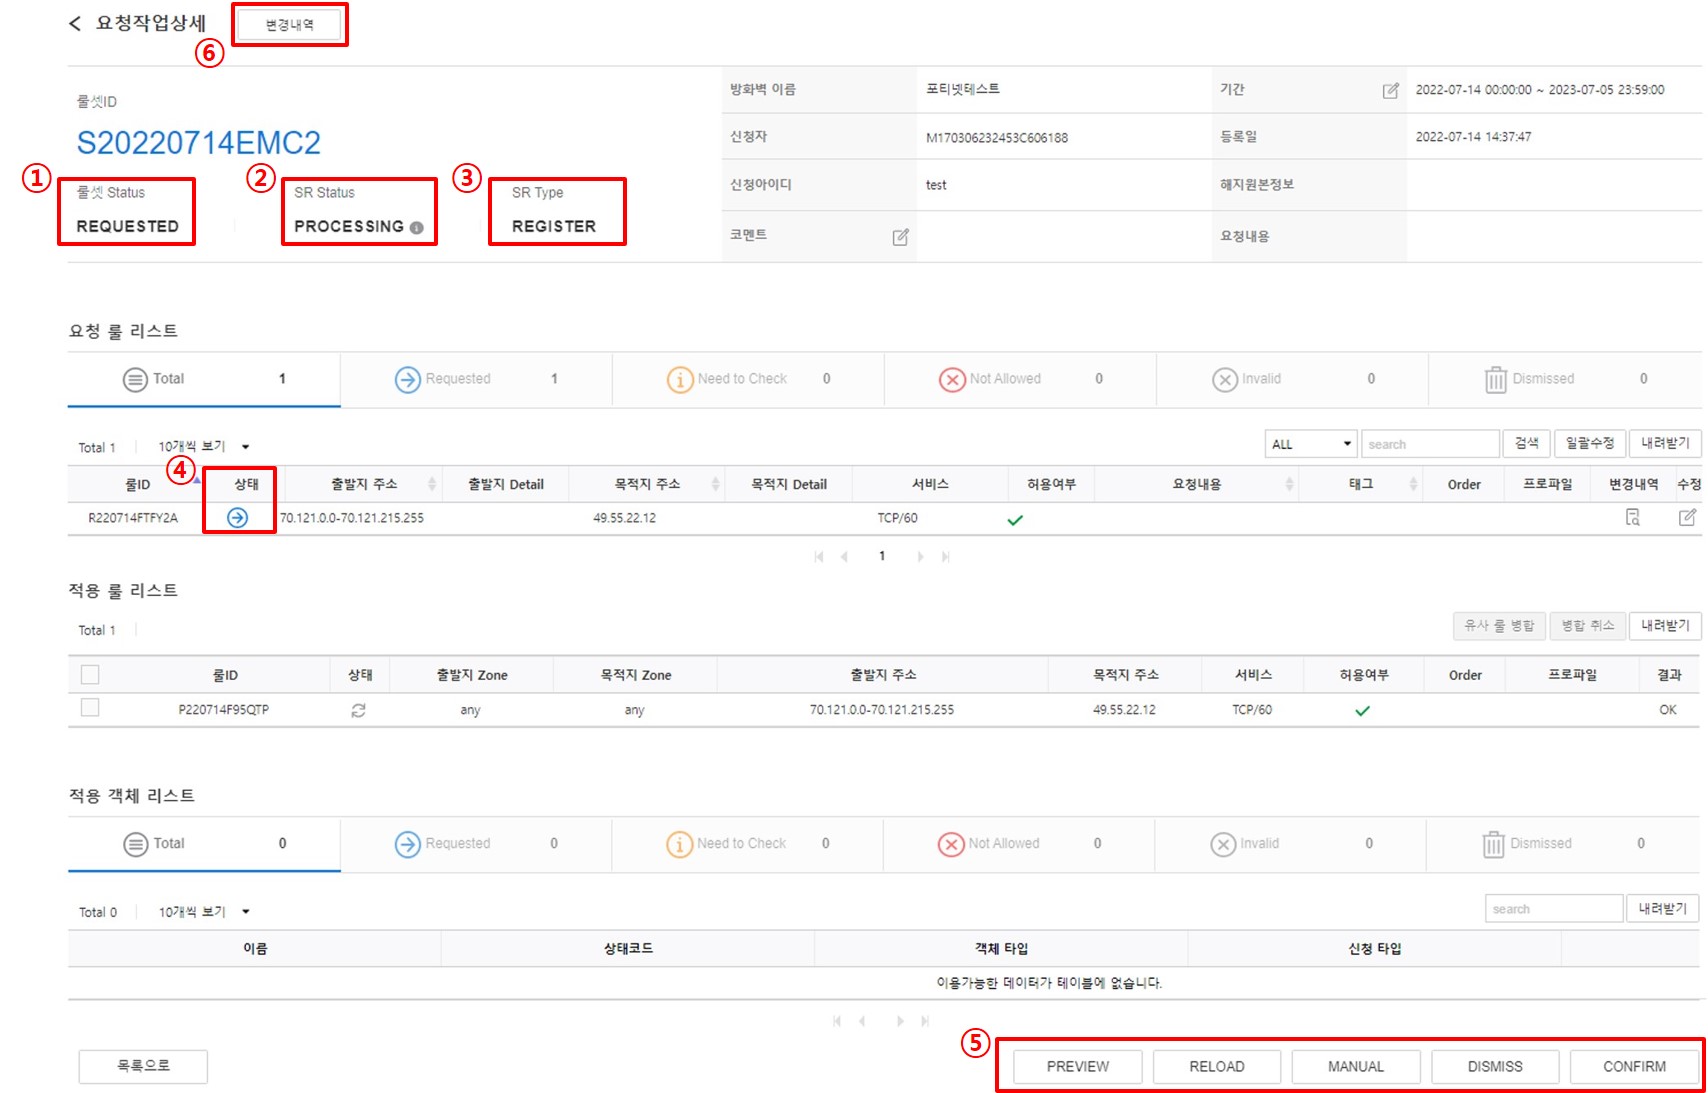Click the 일괄수정 bulk edit button
This screenshot has width=1708, height=1093.
coord(1590,444)
